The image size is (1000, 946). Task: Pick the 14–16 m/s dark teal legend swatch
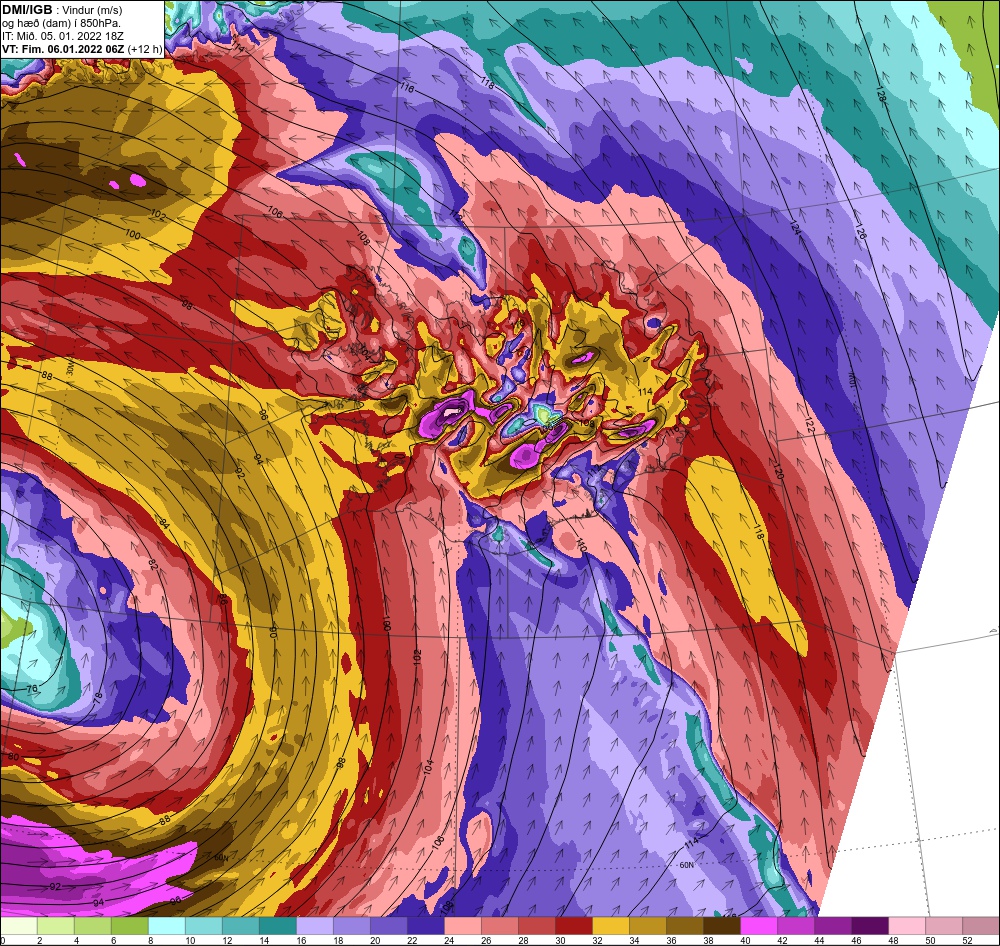(278, 926)
